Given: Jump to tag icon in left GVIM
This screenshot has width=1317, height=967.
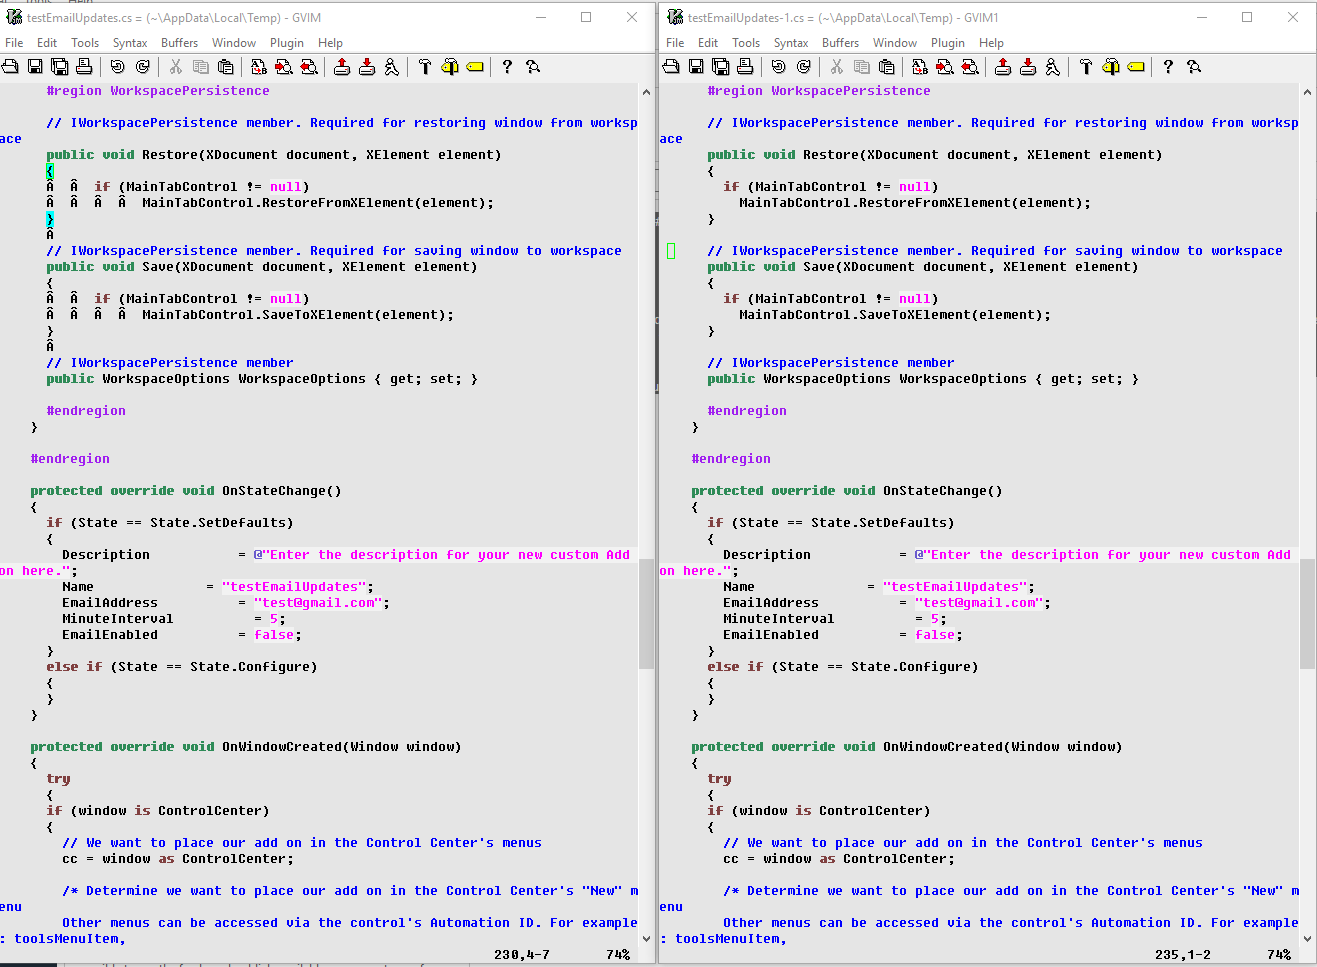Looking at the screenshot, I should (x=475, y=67).
